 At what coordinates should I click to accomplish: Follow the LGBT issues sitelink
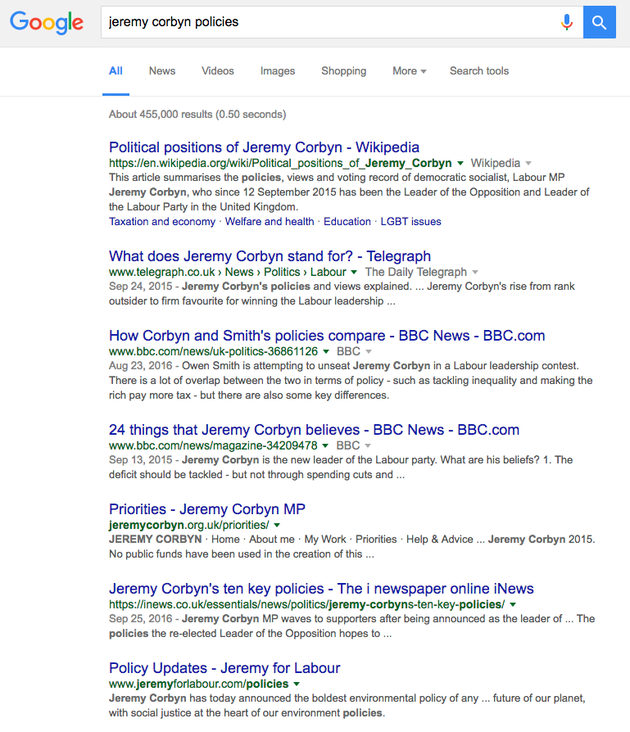411,221
